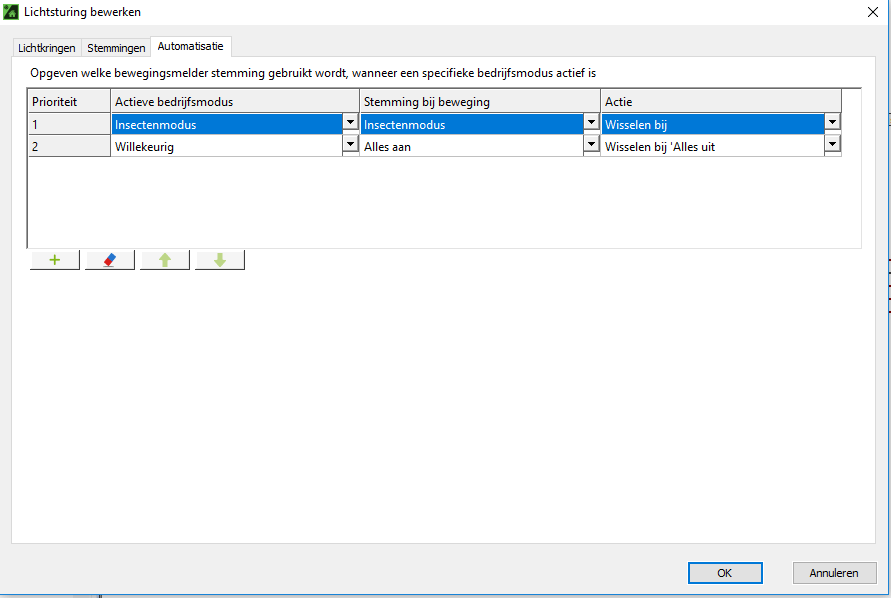Move selected rule up with green arrow
891x598 pixels.
(165, 260)
